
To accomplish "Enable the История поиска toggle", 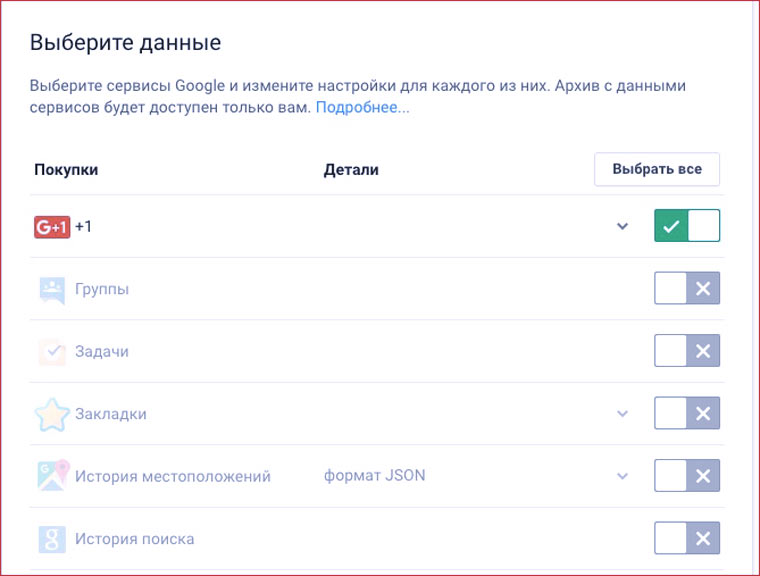I will pos(687,539).
